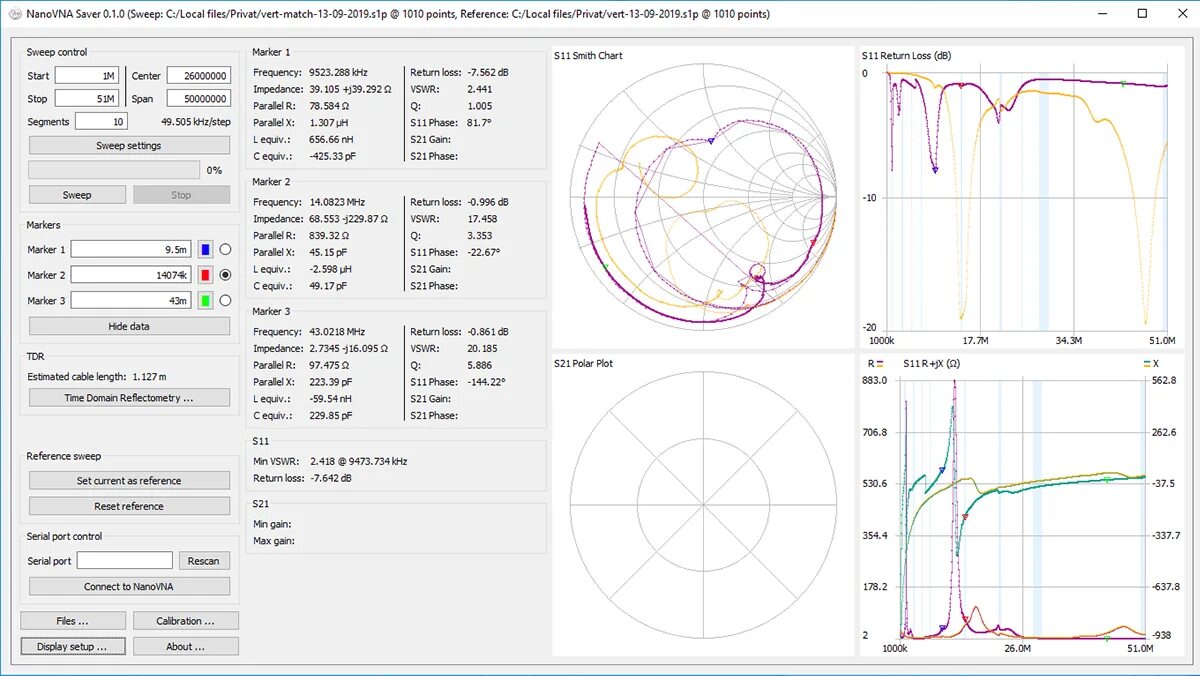Open the Files dialog
The image size is (1200, 676).
tap(73, 621)
